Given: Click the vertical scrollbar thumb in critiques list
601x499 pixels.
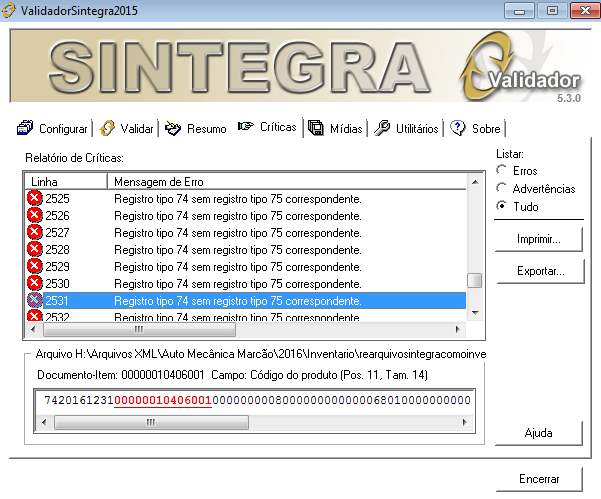Looking at the screenshot, I should [475, 280].
